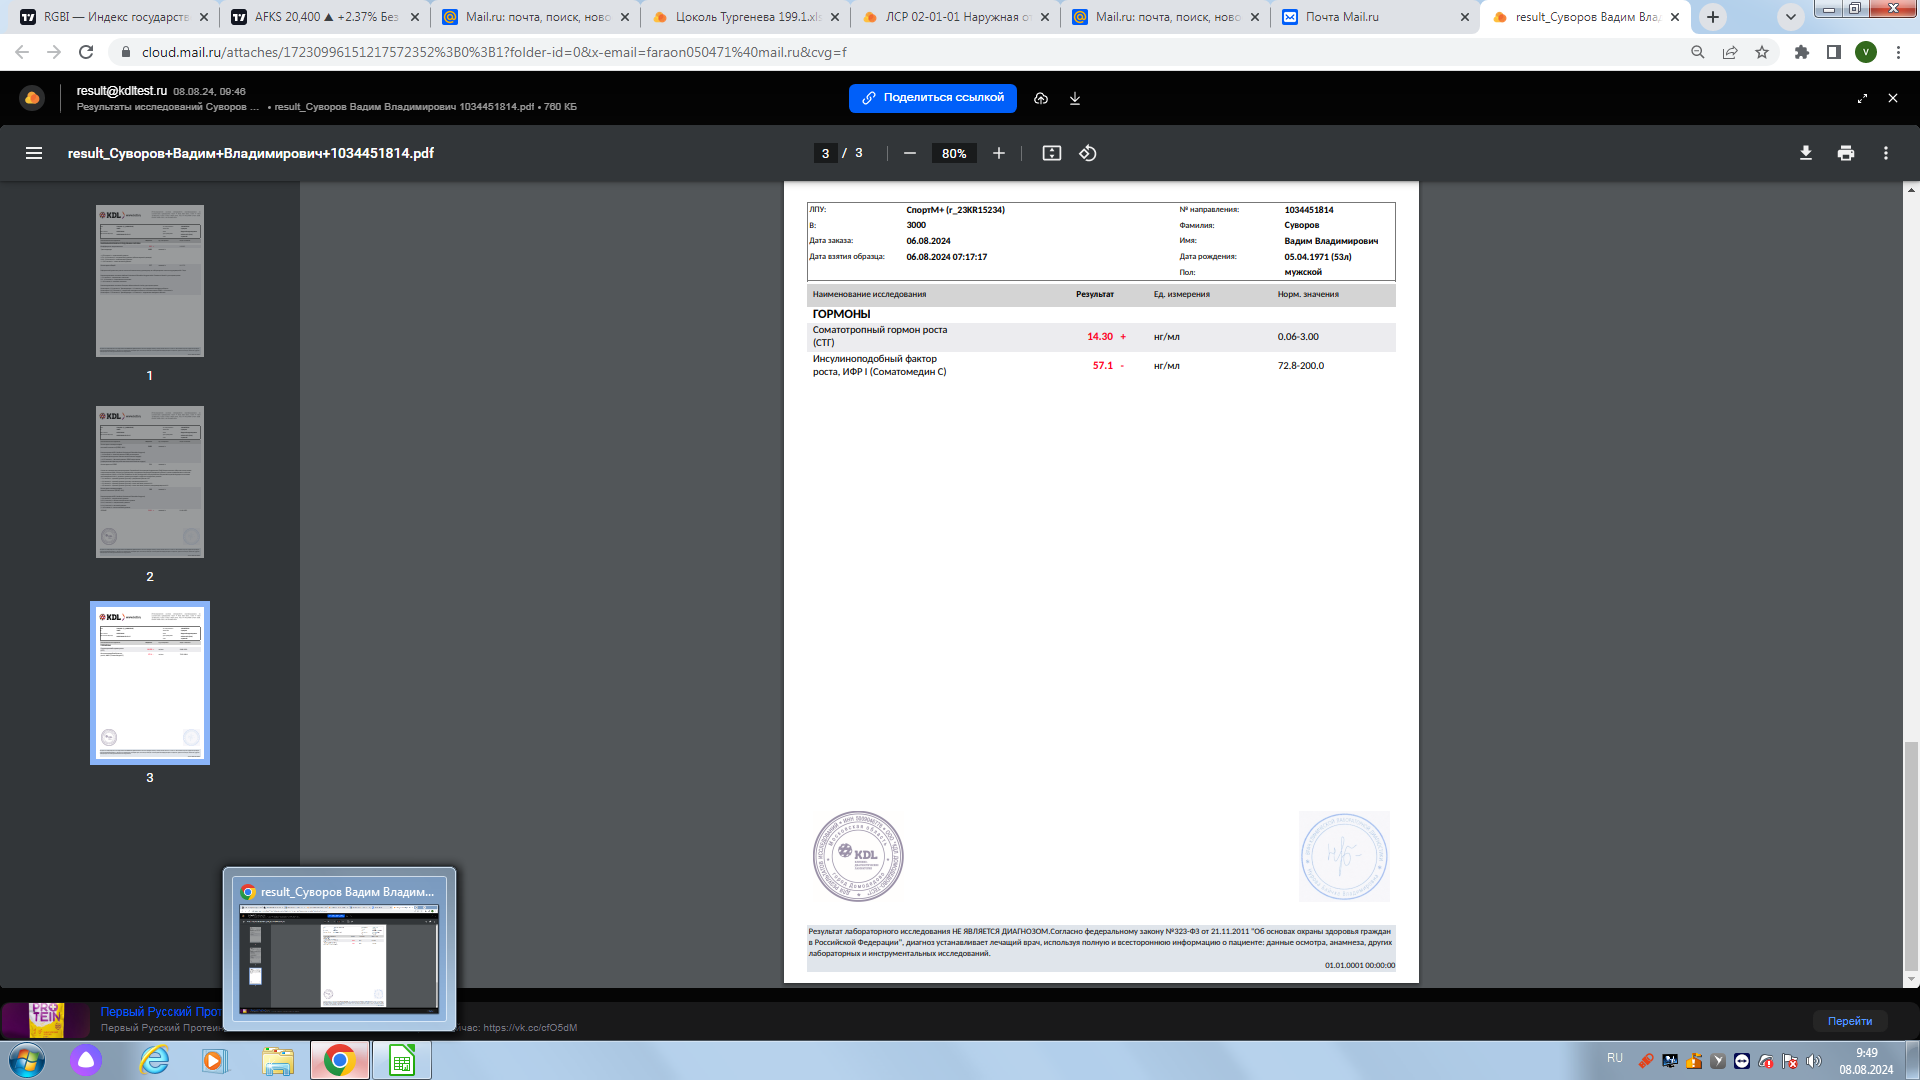Image resolution: width=1920 pixels, height=1080 pixels.
Task: Select page 2 thumbnail
Action: click(150, 482)
